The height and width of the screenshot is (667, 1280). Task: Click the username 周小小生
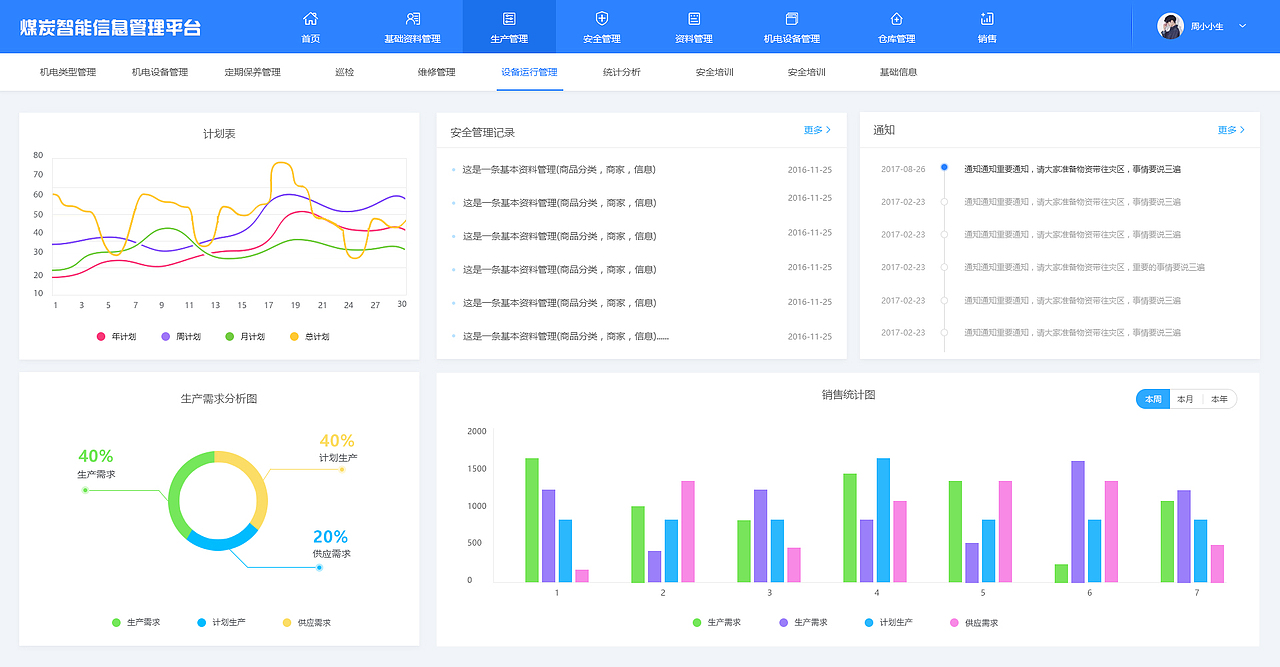click(1207, 26)
